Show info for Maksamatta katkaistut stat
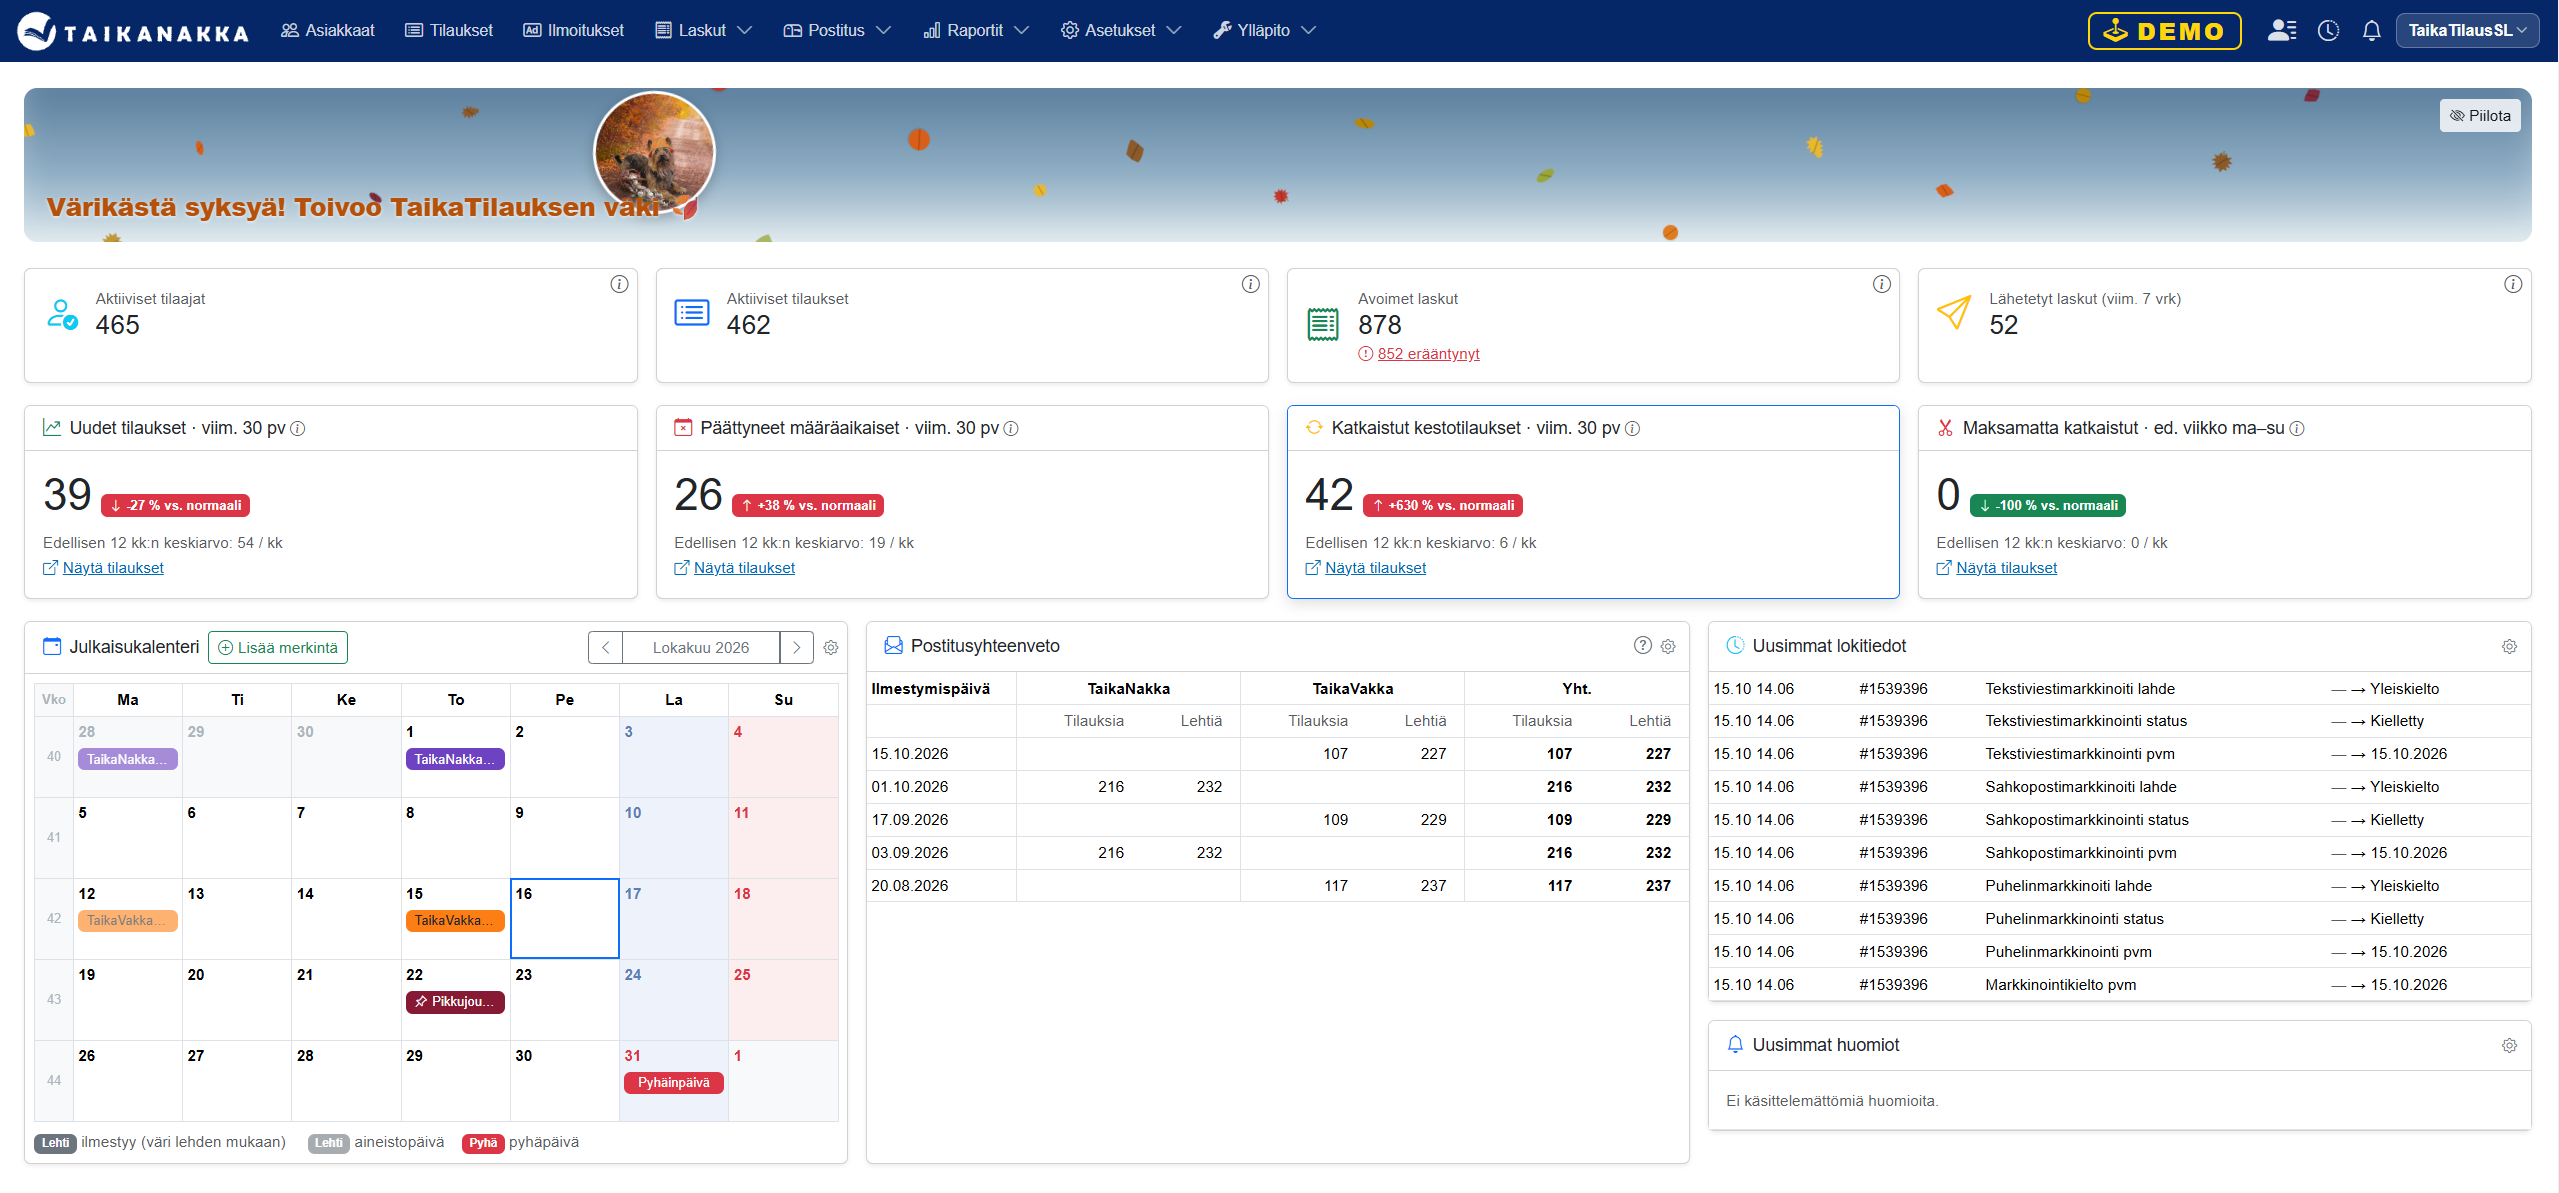The image size is (2559, 1193). point(2297,428)
